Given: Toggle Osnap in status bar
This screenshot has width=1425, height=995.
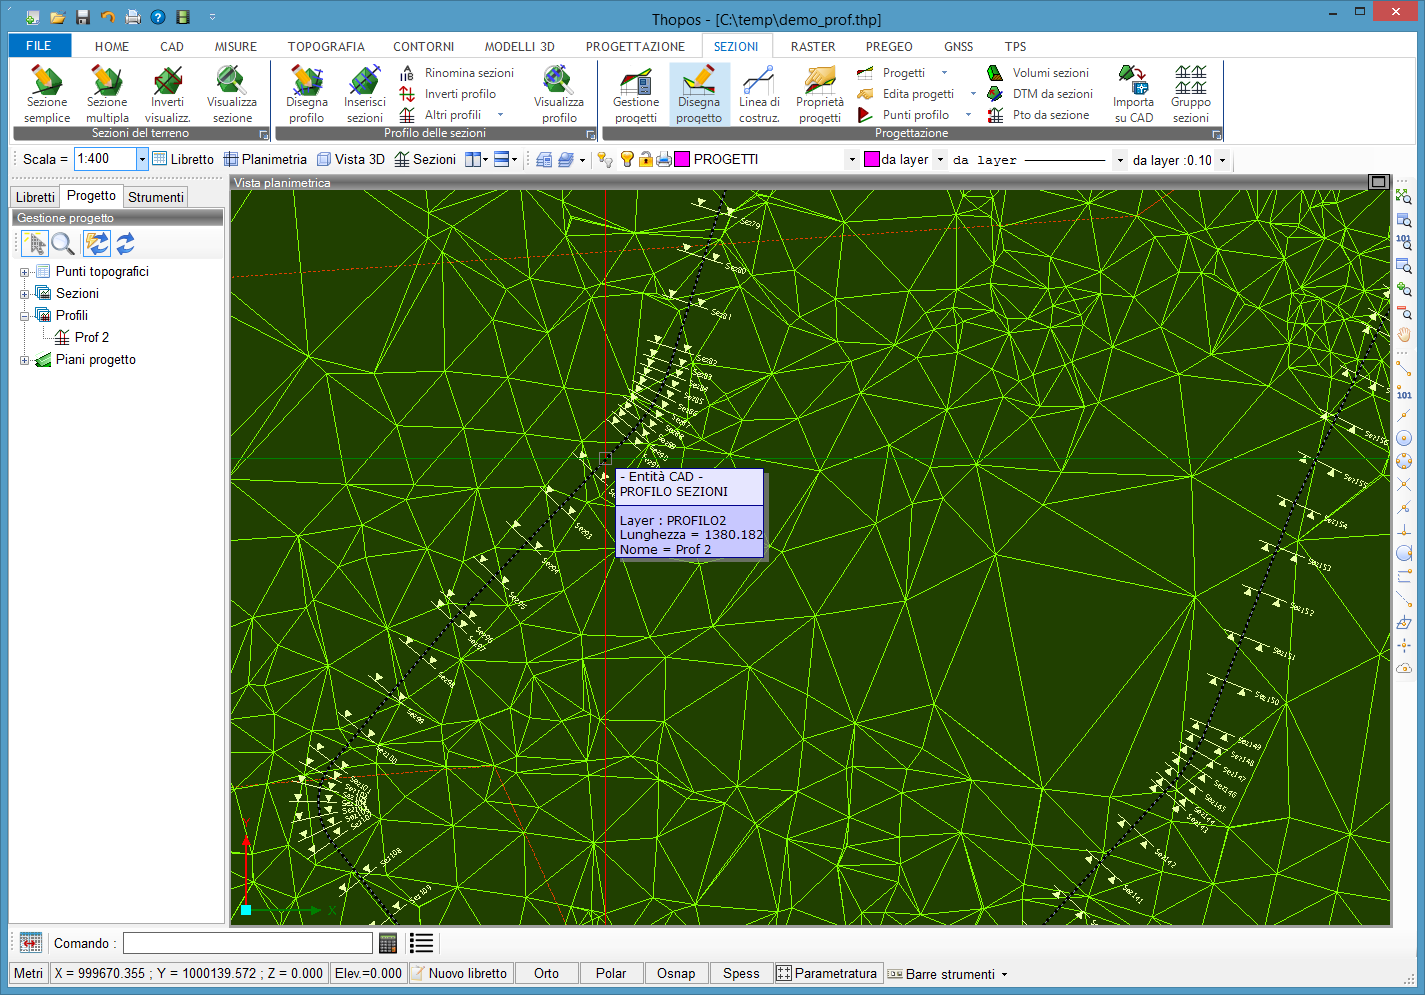Looking at the screenshot, I should tap(676, 973).
